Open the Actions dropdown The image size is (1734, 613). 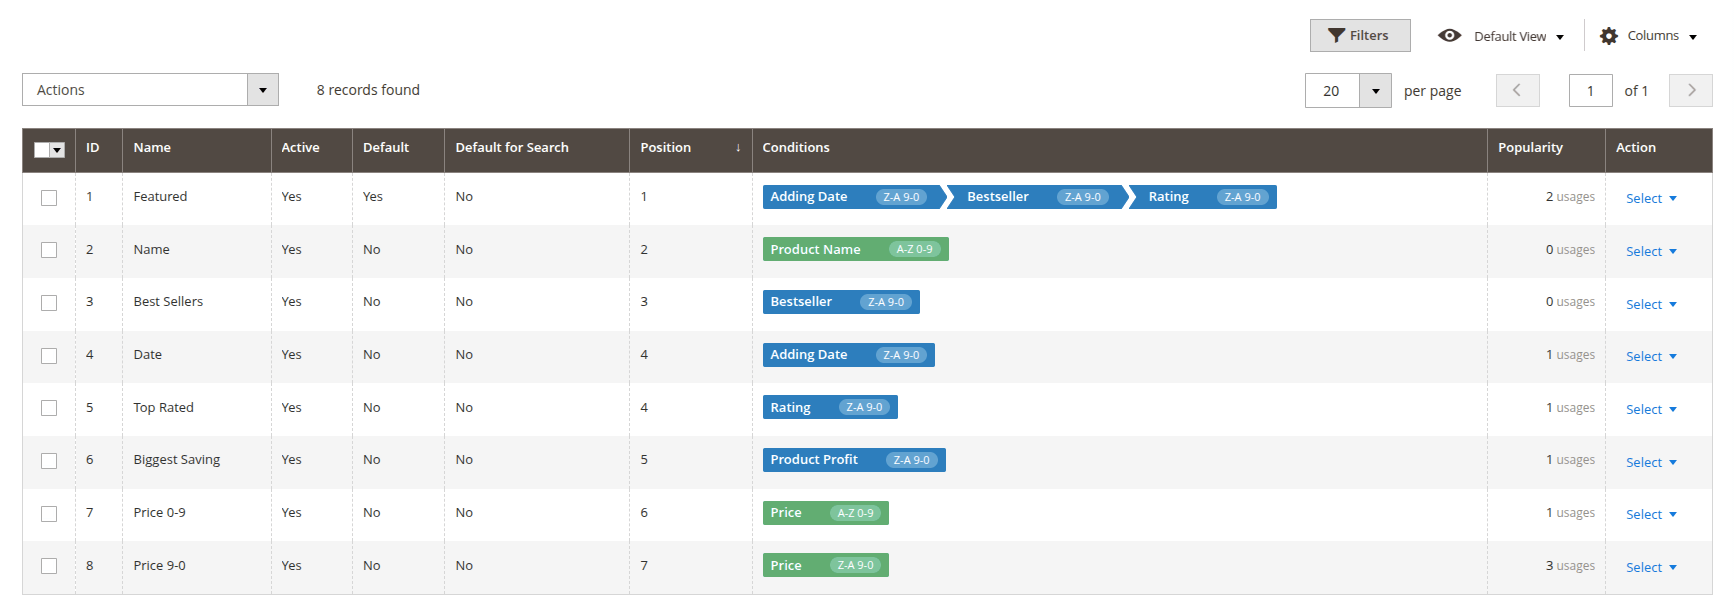[x=150, y=90]
